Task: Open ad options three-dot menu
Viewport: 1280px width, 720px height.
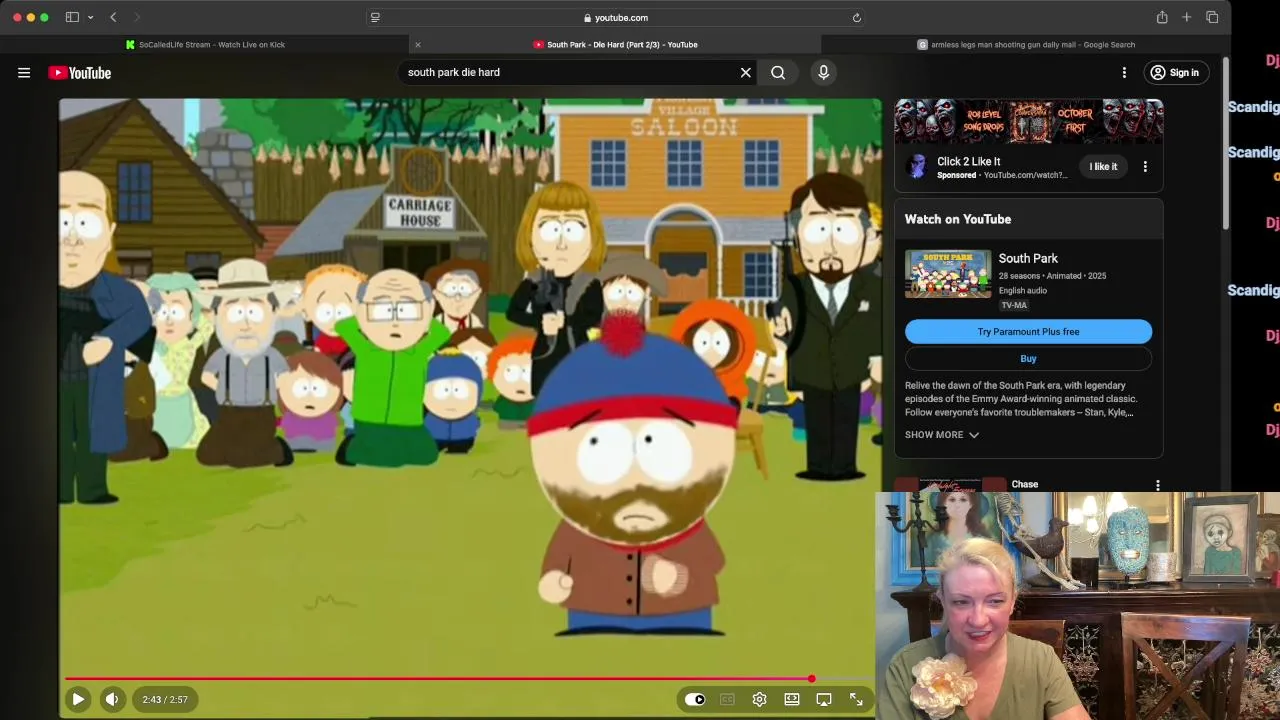Action: [x=1145, y=167]
